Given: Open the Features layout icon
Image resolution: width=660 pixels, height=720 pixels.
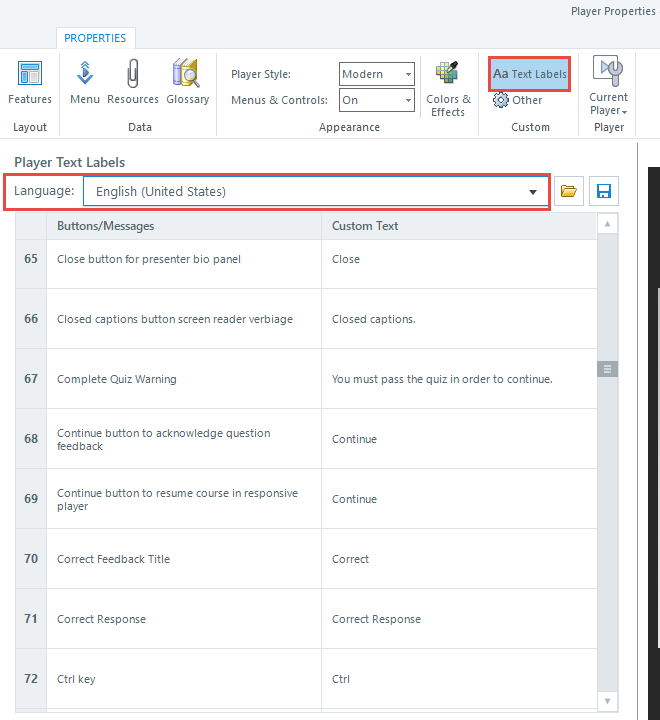Looking at the screenshot, I should [30, 82].
